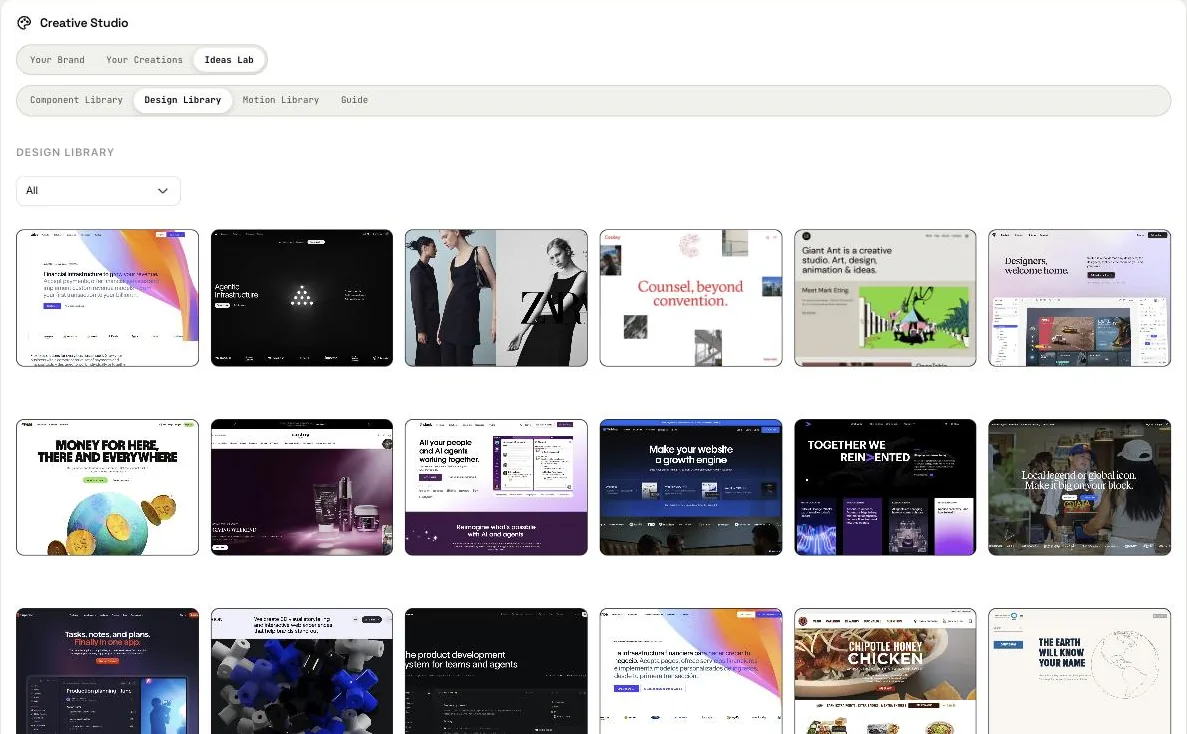Open the 'product development system for teams' thumbnail
This screenshot has width=1187, height=734.
(x=496, y=671)
